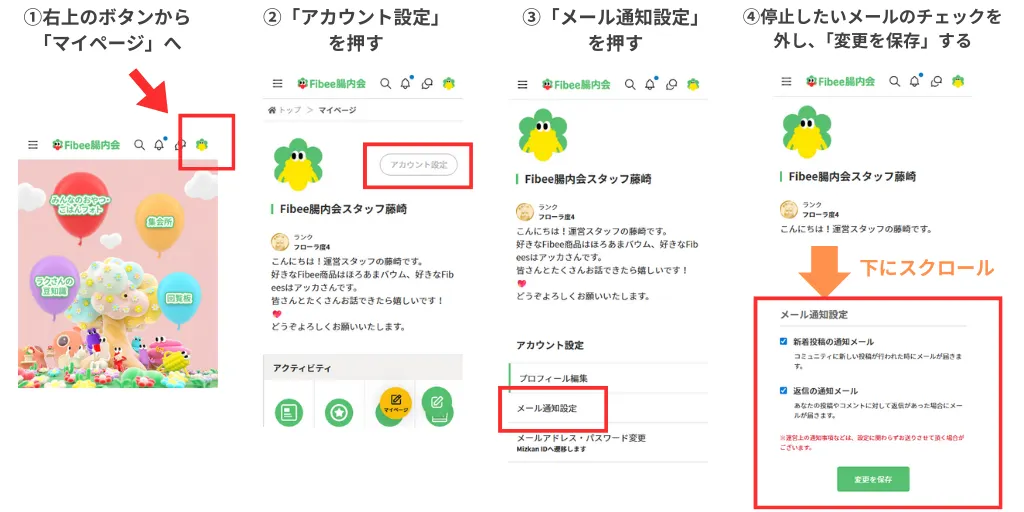The image size is (1024, 512).
Task: Open the profile avatar icon in step ① header
Action: [202, 145]
